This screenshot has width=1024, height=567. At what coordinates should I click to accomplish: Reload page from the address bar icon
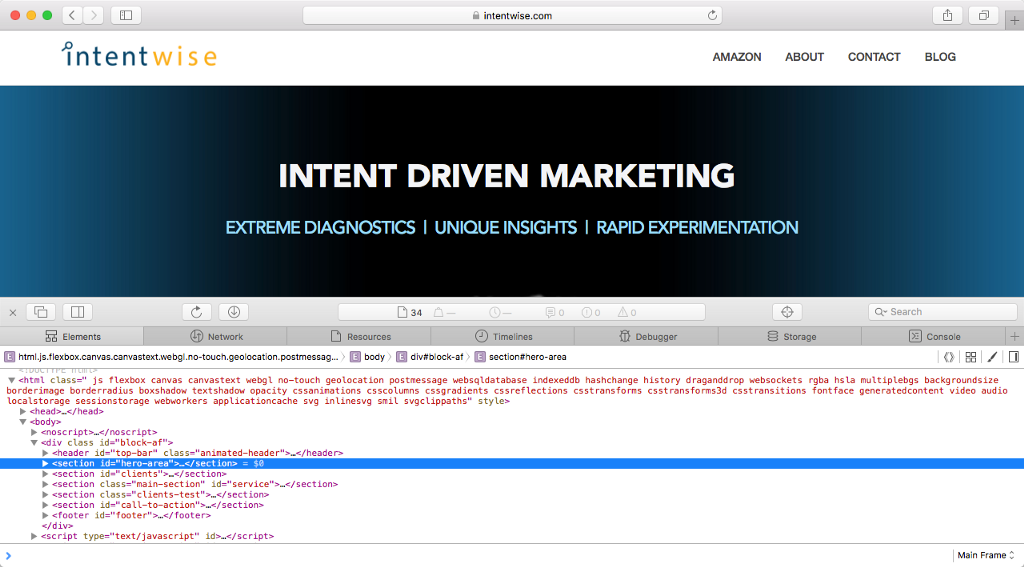(712, 15)
